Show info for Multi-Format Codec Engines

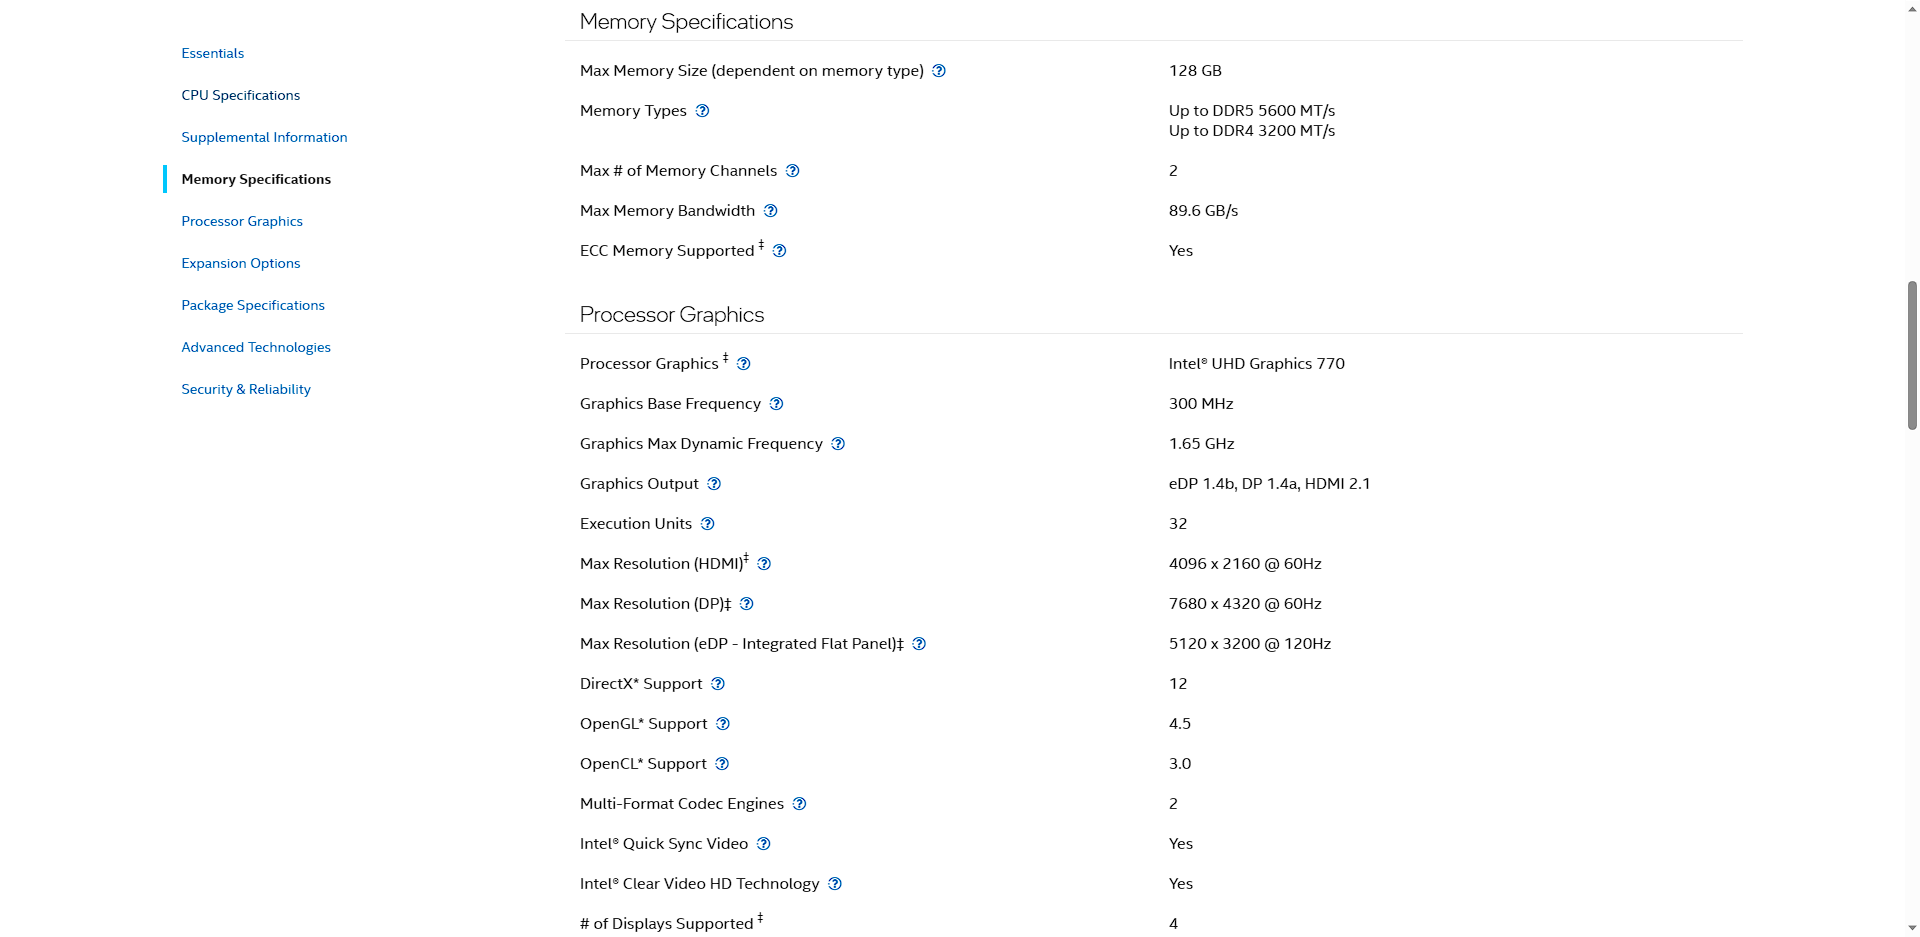coord(799,804)
